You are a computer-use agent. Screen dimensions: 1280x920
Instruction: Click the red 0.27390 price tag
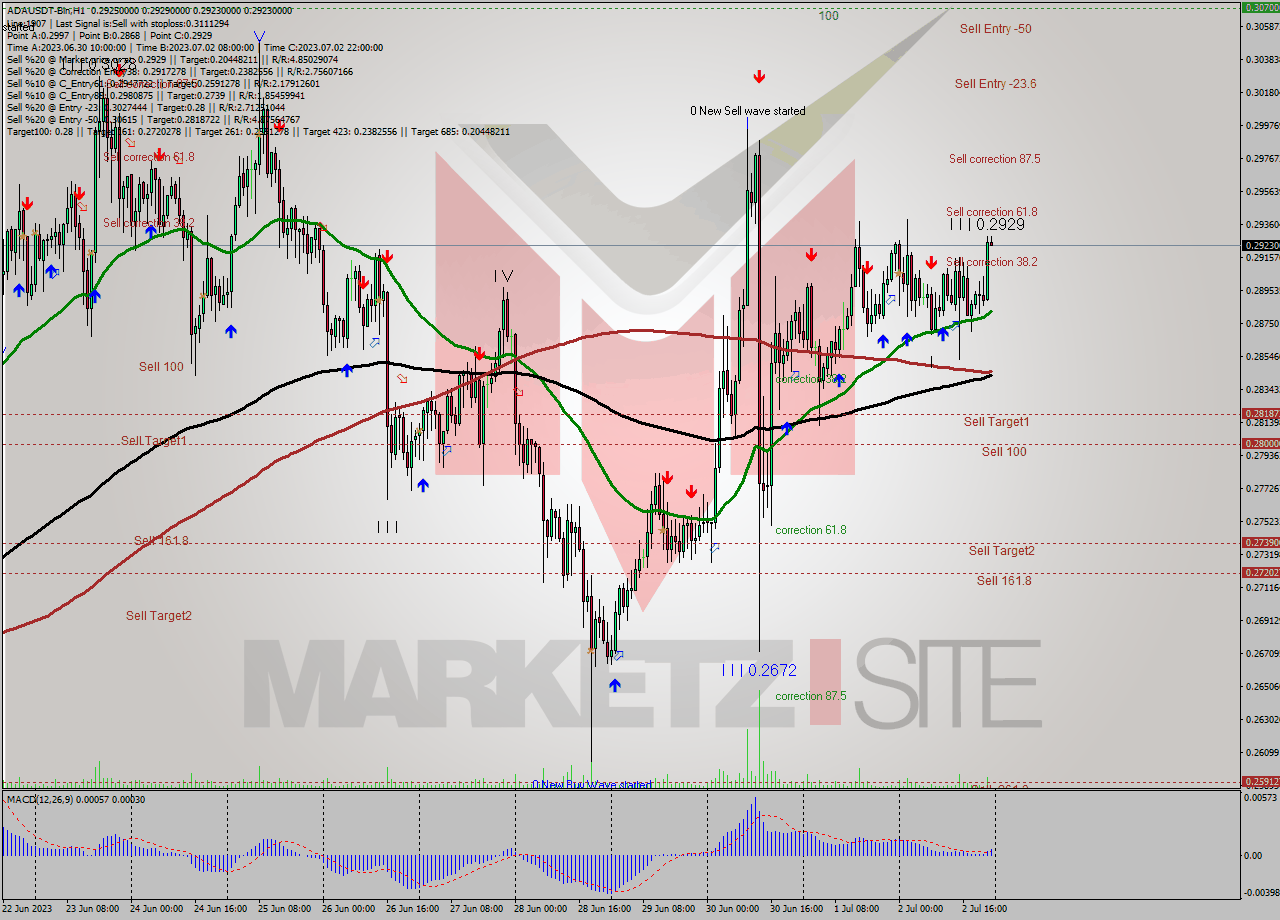pos(1259,542)
